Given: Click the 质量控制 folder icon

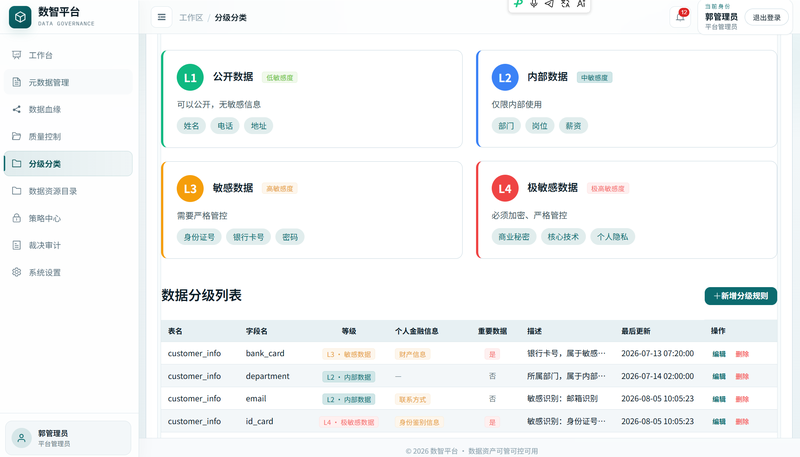Looking at the screenshot, I should [16, 136].
